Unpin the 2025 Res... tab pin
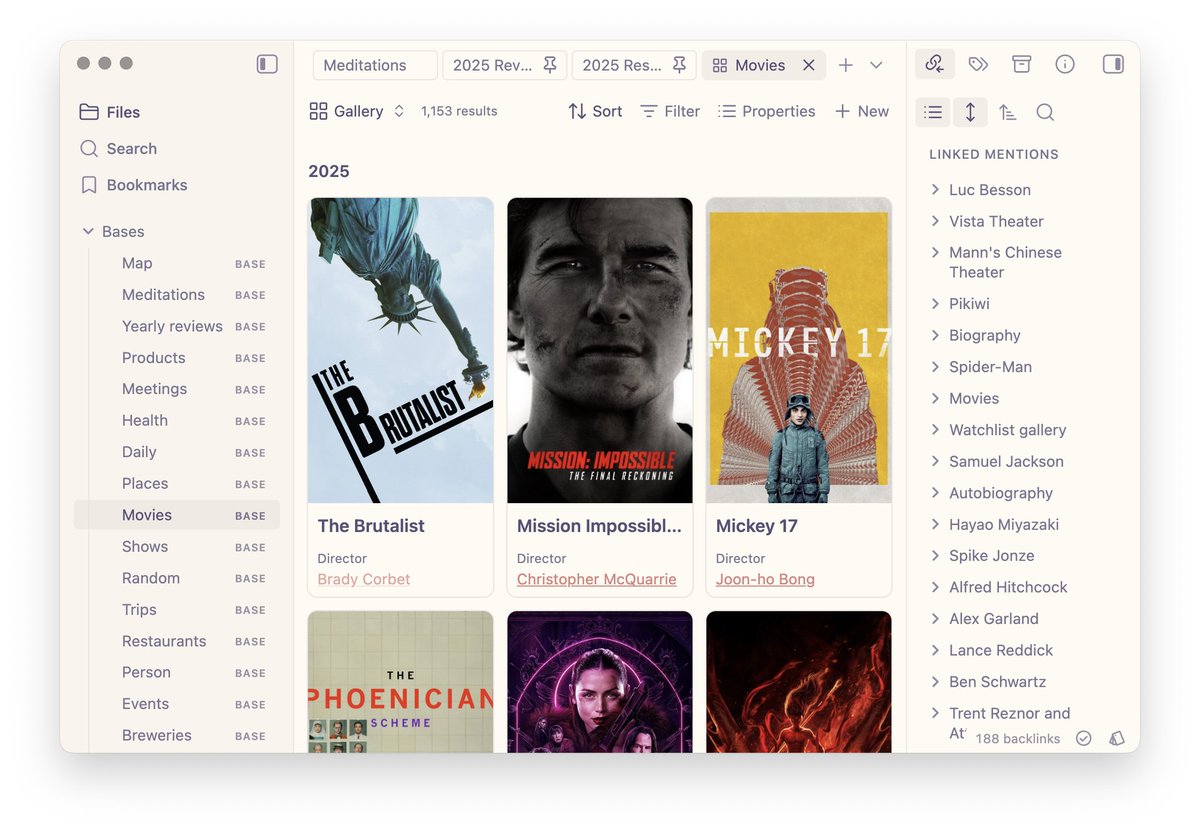Viewport: 1200px width, 832px height. click(x=679, y=65)
